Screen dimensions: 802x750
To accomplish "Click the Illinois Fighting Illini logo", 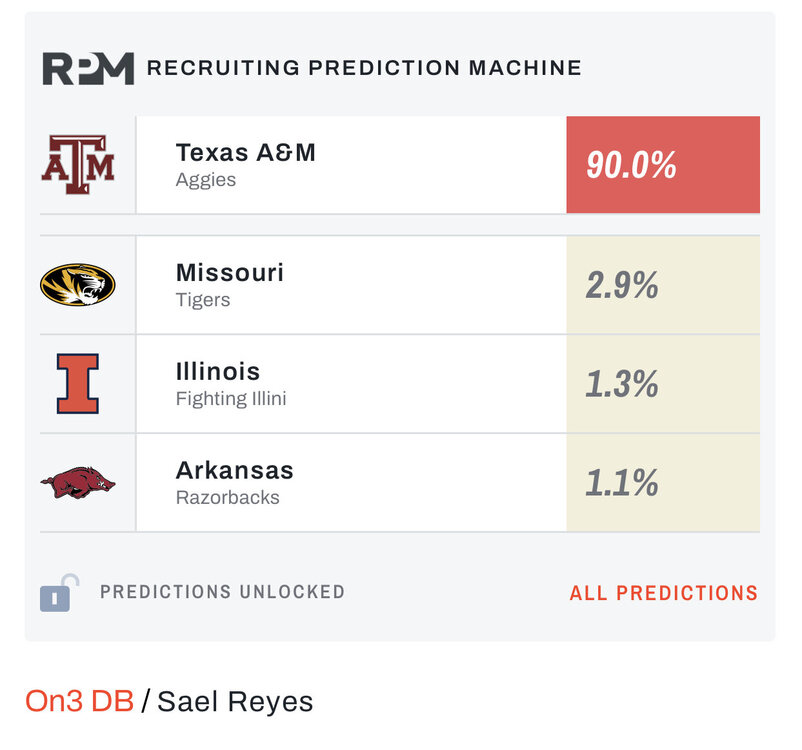I will [78, 384].
